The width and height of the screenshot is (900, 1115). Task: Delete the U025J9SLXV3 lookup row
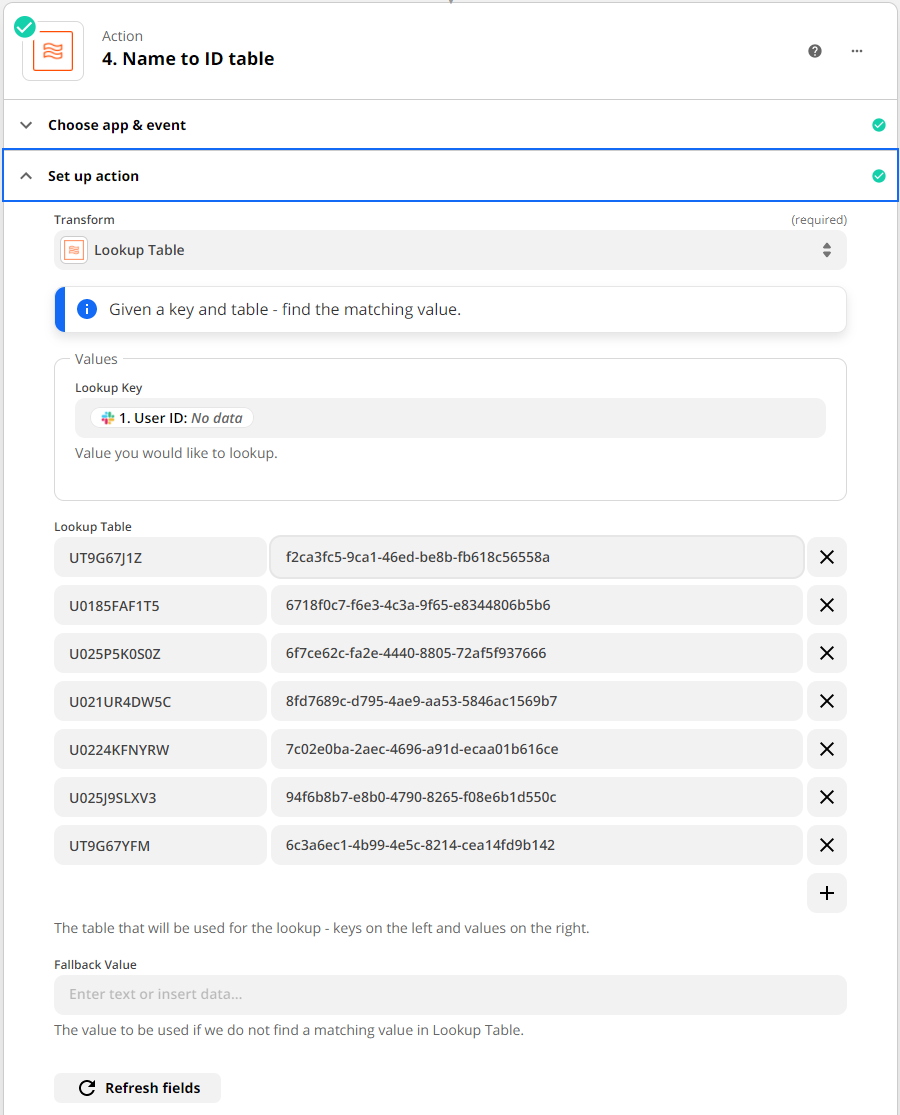(826, 797)
